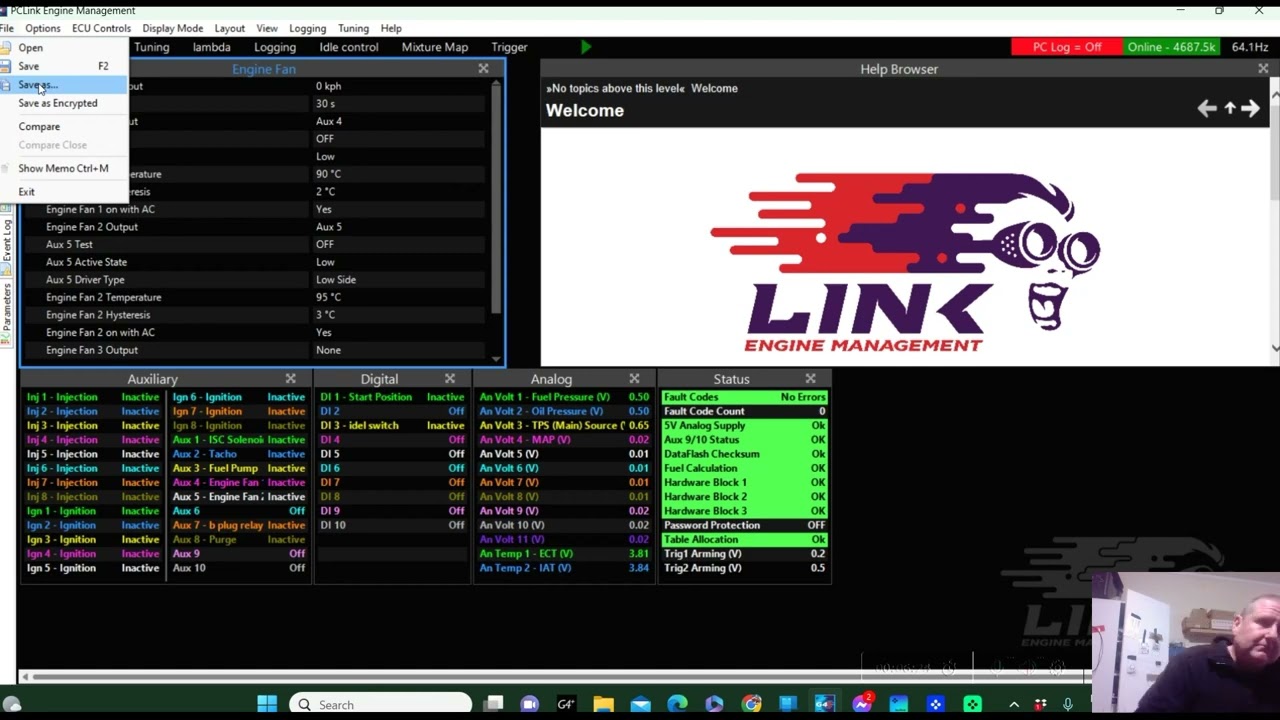Viewport: 1280px width, 720px height.
Task: Open the Logging menu in menu bar
Action: click(307, 28)
